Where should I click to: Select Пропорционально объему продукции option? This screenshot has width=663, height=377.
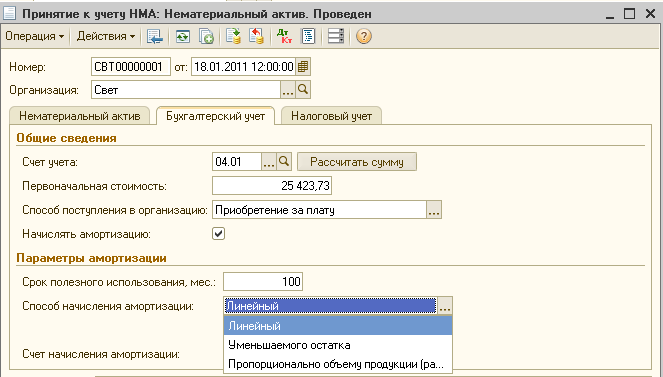point(338,364)
